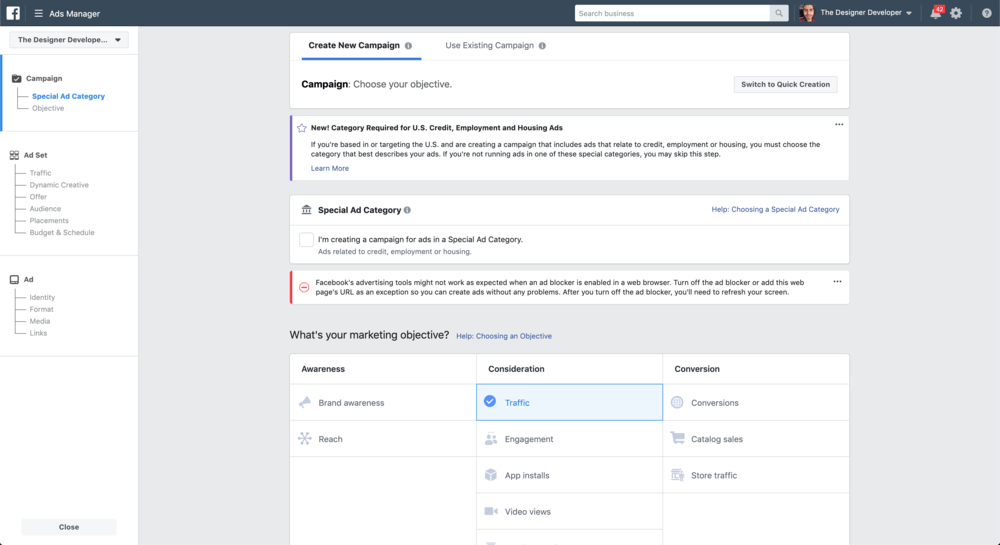1000x545 pixels.
Task: Switch to Use Existing Campaign tab
Action: (495, 46)
